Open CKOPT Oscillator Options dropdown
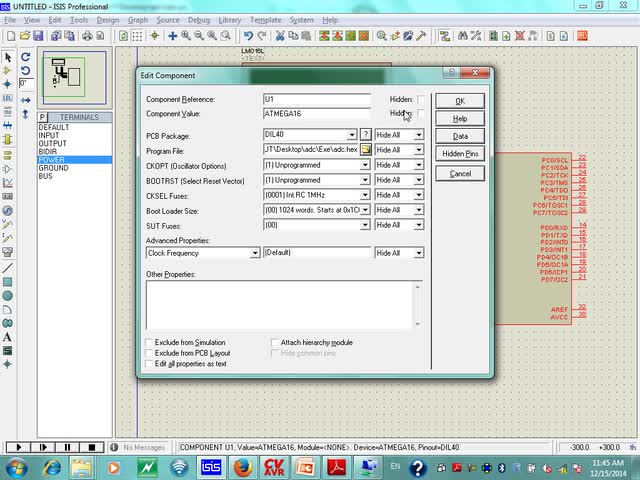Screen dimensions: 640x480 365,165
